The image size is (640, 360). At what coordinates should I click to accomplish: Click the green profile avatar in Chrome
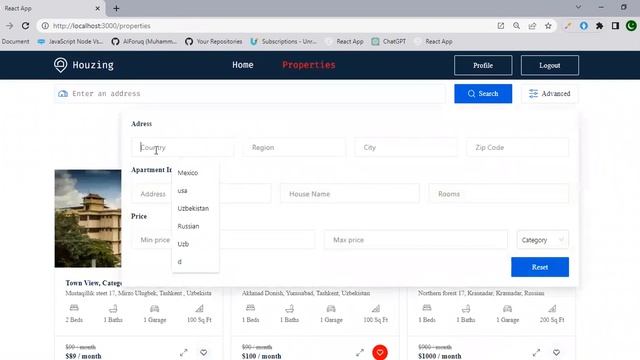pyautogui.click(x=631, y=26)
